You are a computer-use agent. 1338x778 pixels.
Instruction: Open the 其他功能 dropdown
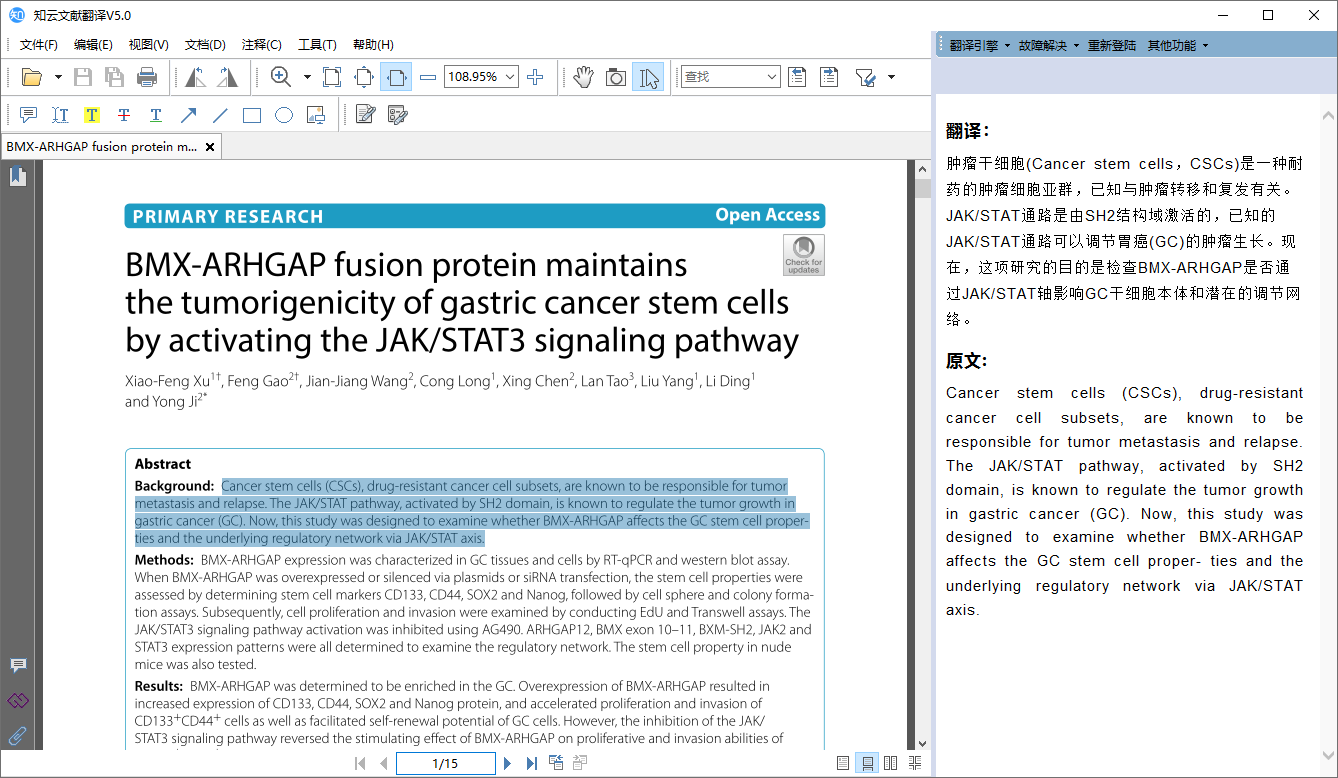point(1177,45)
